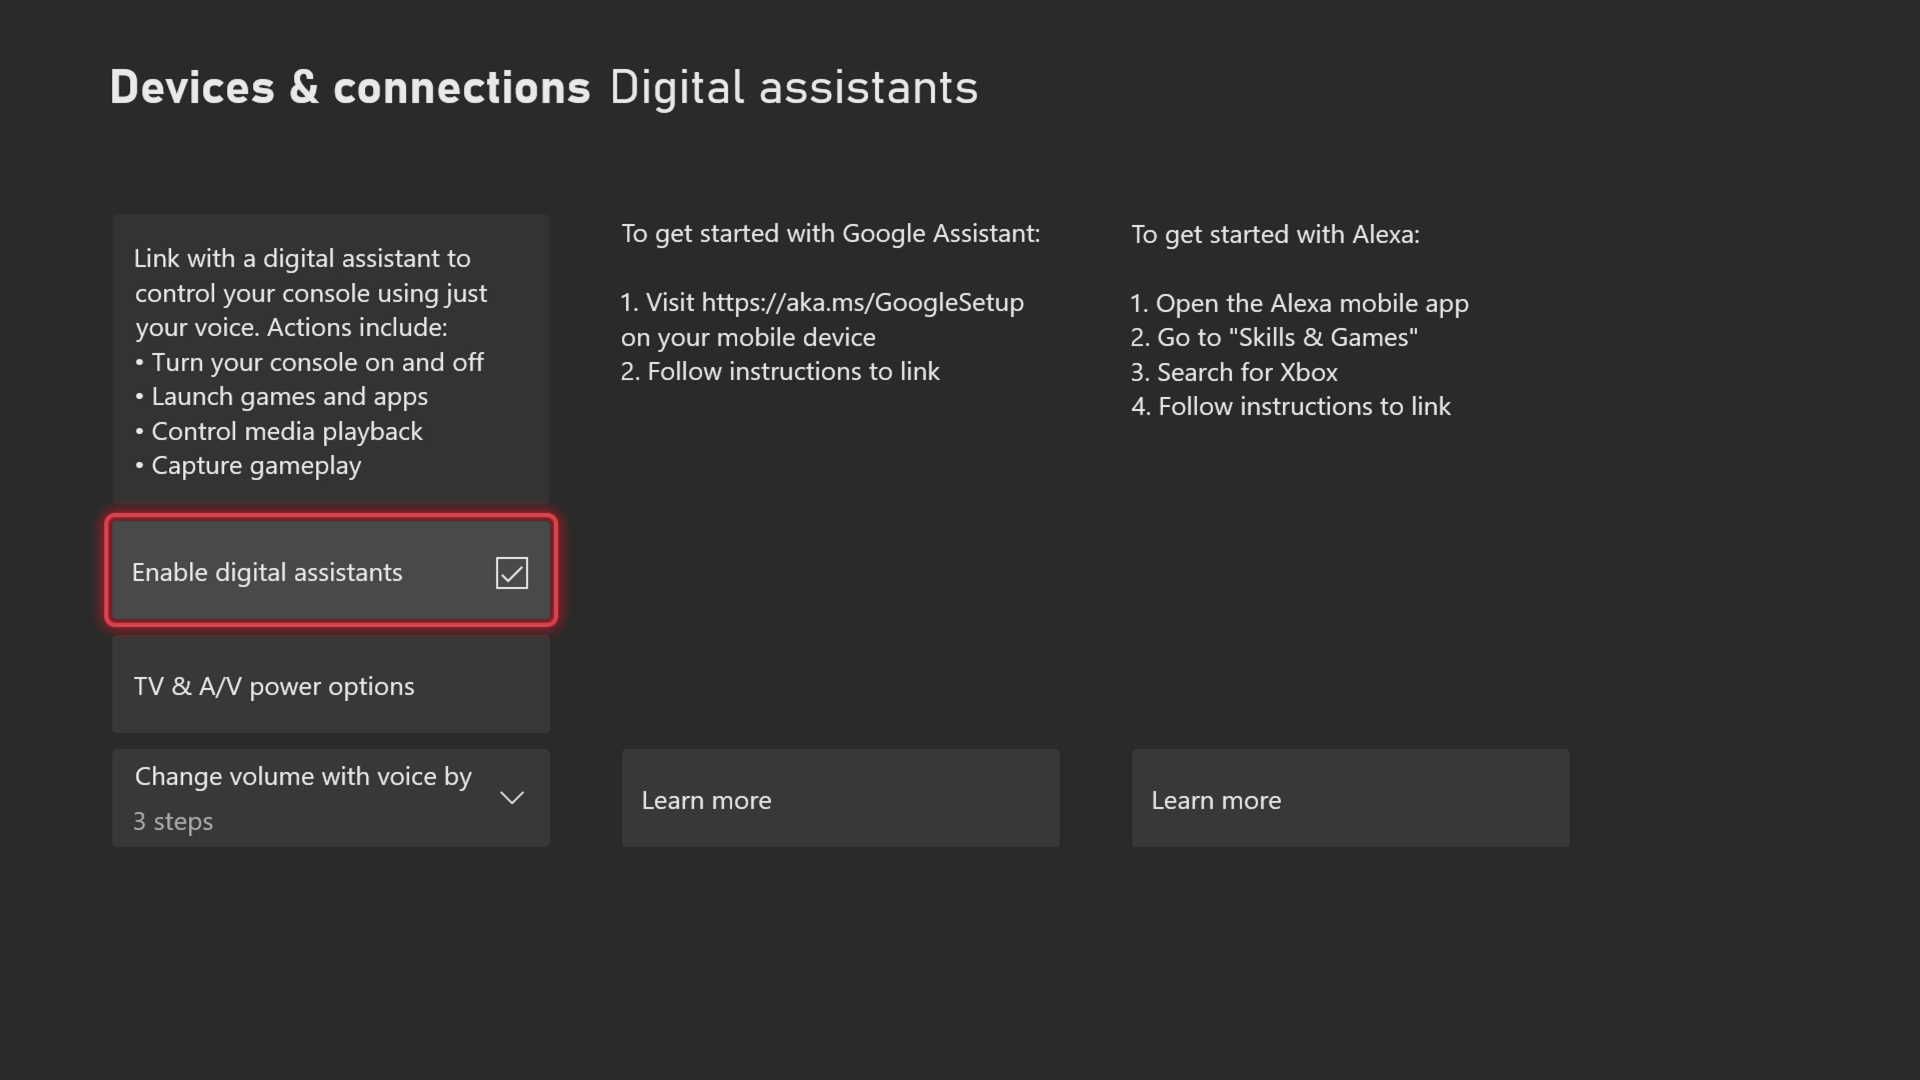This screenshot has width=1920, height=1080.
Task: Click the Digital assistants page title
Action: pos(793,88)
